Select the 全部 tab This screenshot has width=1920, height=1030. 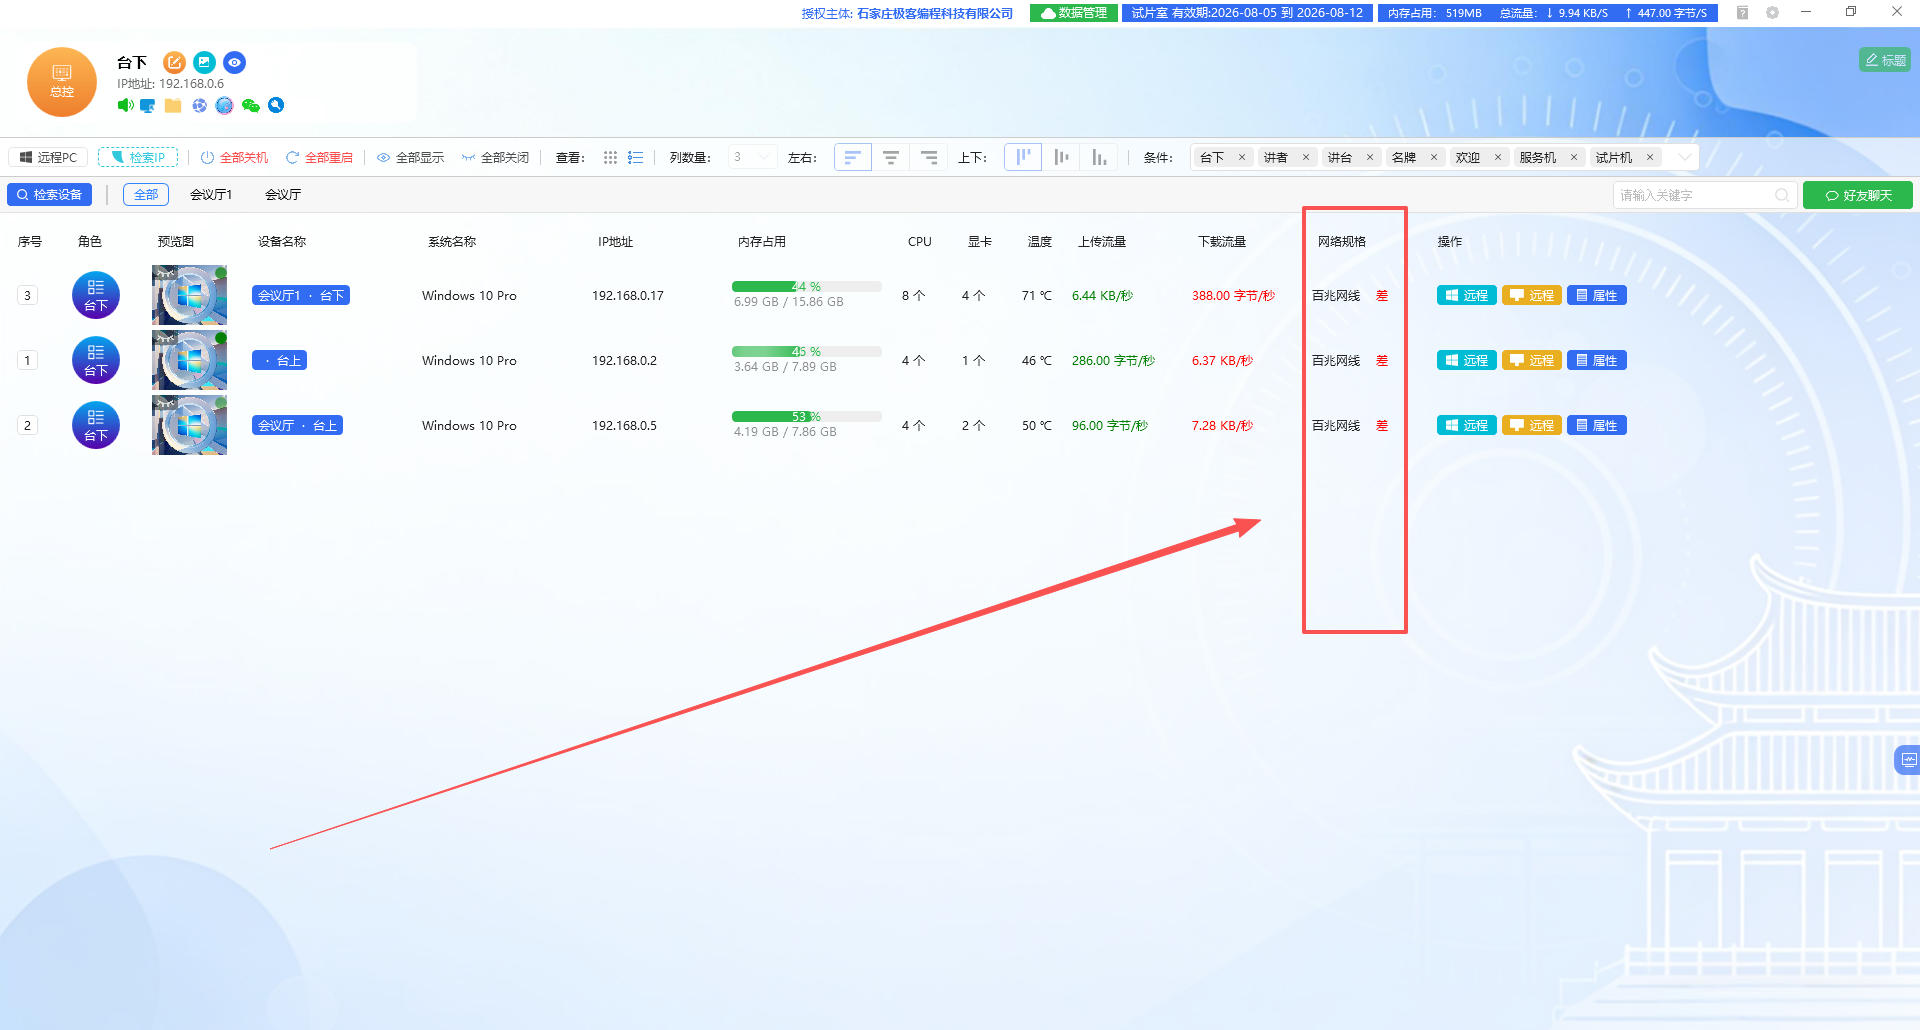click(x=146, y=195)
